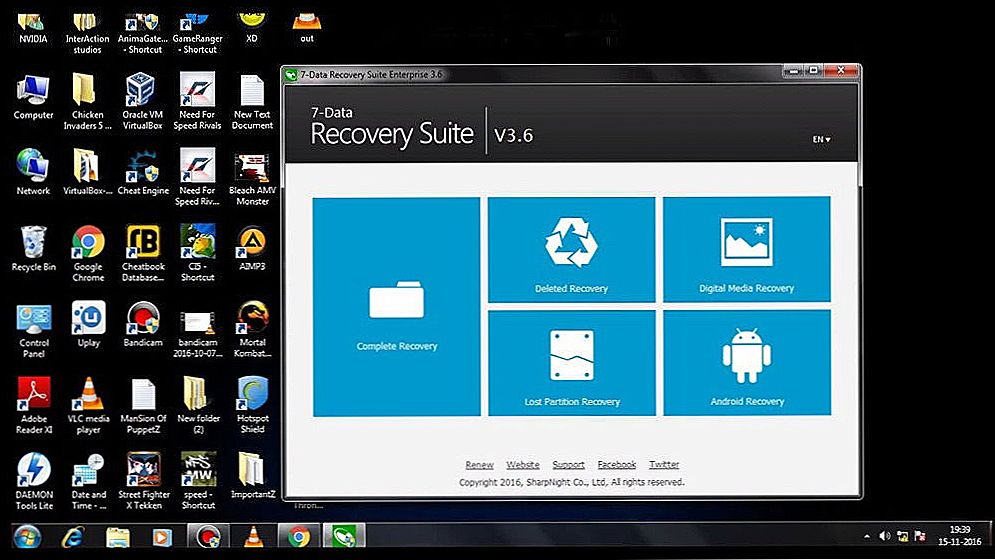Viewport: 995px width, 560px height.
Task: Select the Deleted Recovery tile
Action: pyautogui.click(x=571, y=250)
